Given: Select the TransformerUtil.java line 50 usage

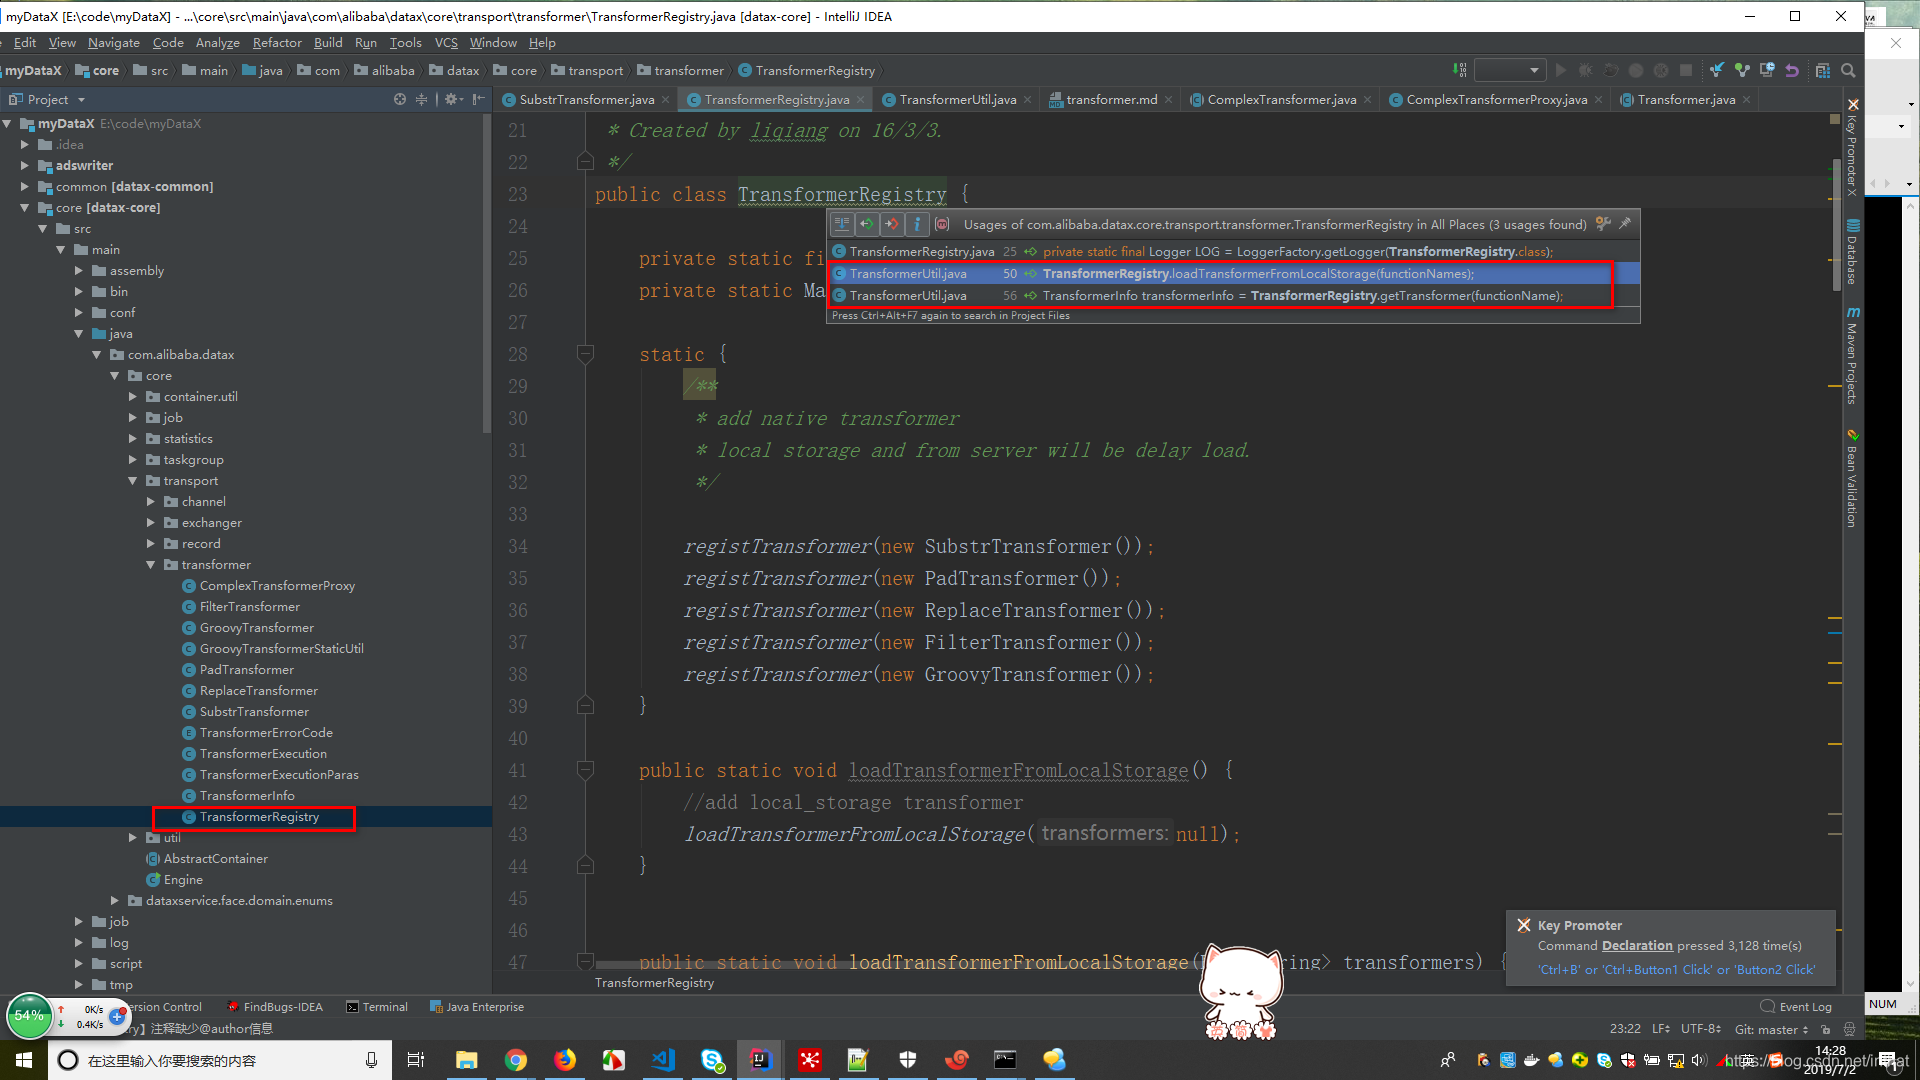Looking at the screenshot, I should click(x=1234, y=273).
